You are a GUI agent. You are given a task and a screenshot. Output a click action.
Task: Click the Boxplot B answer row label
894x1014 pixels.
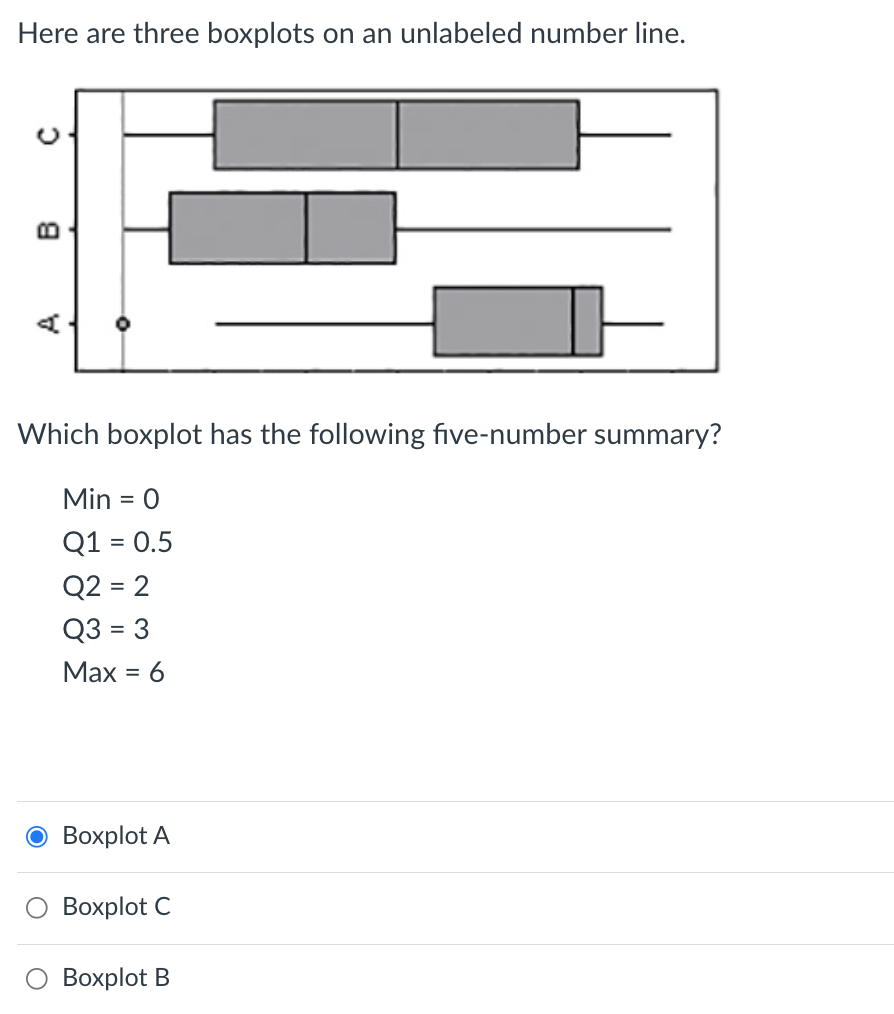click(x=116, y=978)
